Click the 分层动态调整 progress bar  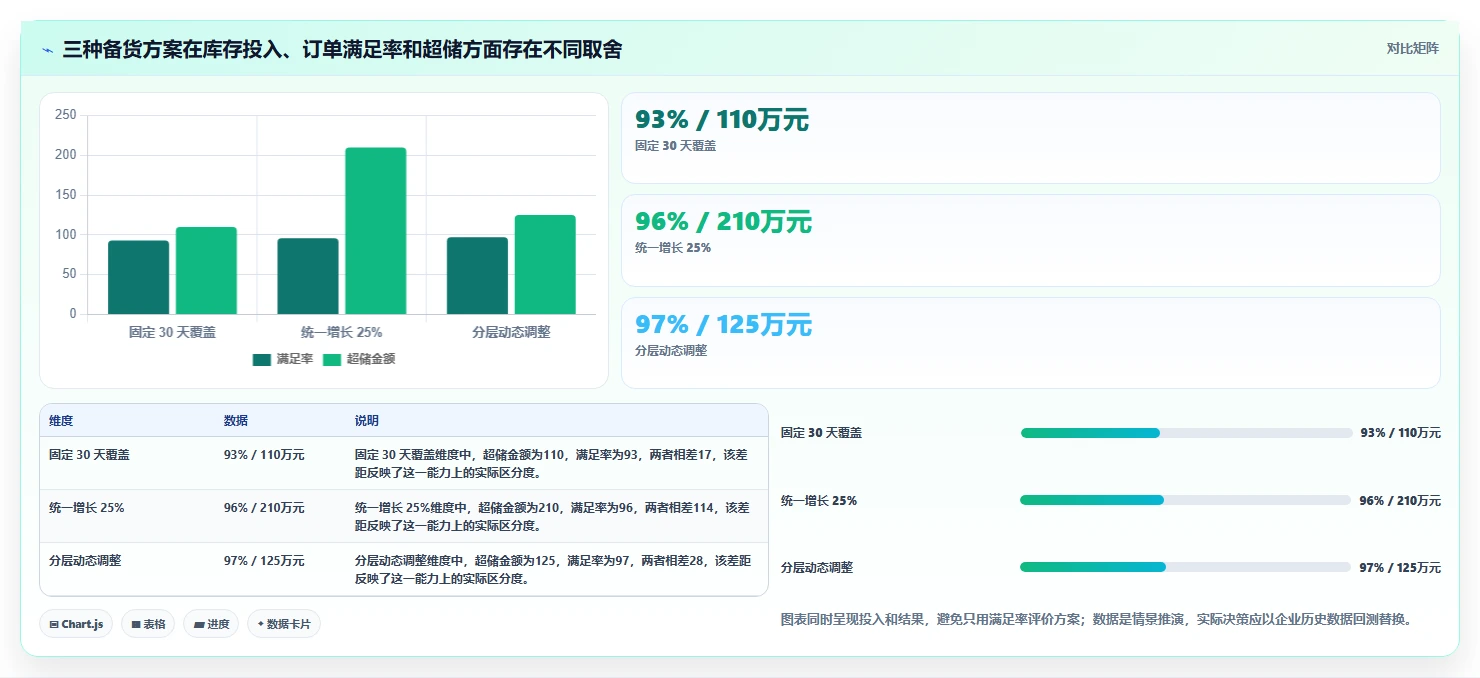tap(1186, 567)
